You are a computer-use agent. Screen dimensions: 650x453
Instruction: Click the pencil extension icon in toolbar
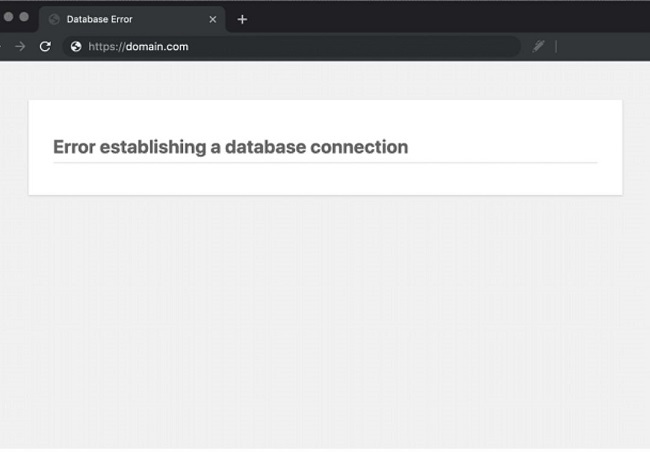tap(538, 46)
